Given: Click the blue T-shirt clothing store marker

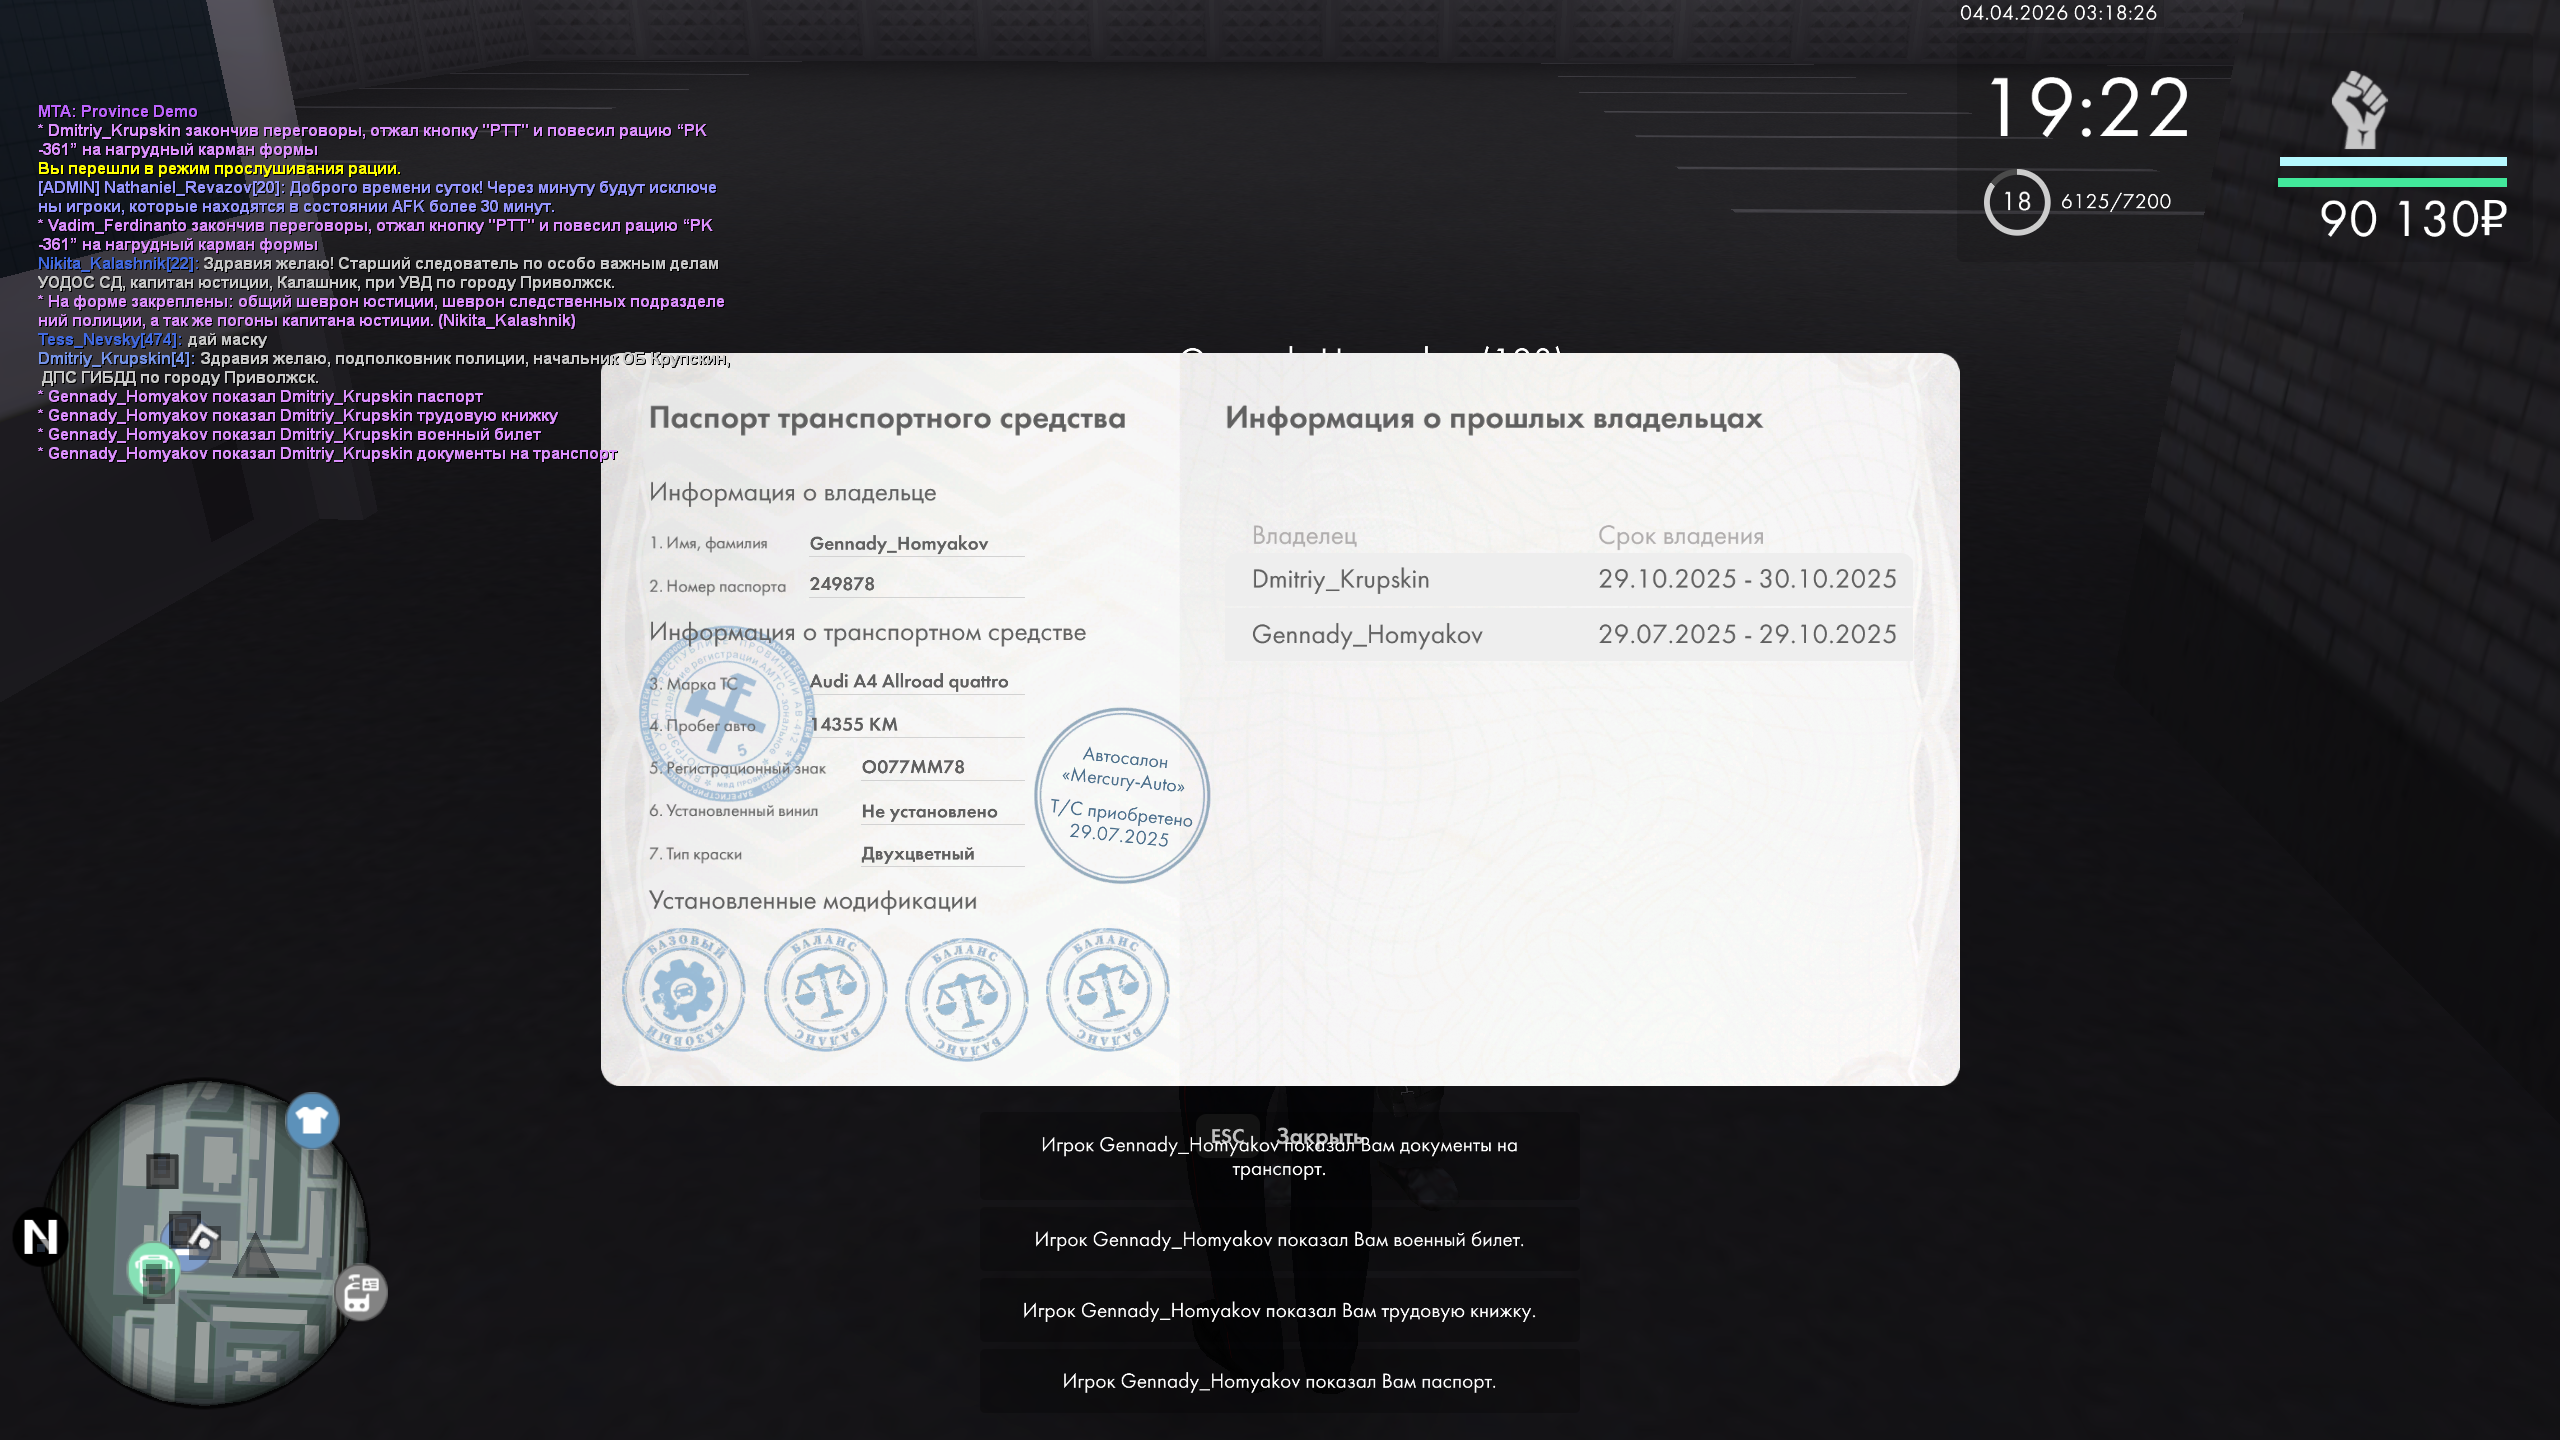Looking at the screenshot, I should (x=312, y=1120).
